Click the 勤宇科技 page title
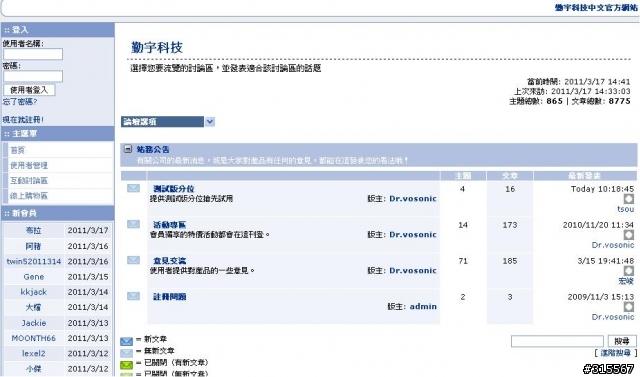This screenshot has height=377, width=640. pyautogui.click(x=157, y=47)
